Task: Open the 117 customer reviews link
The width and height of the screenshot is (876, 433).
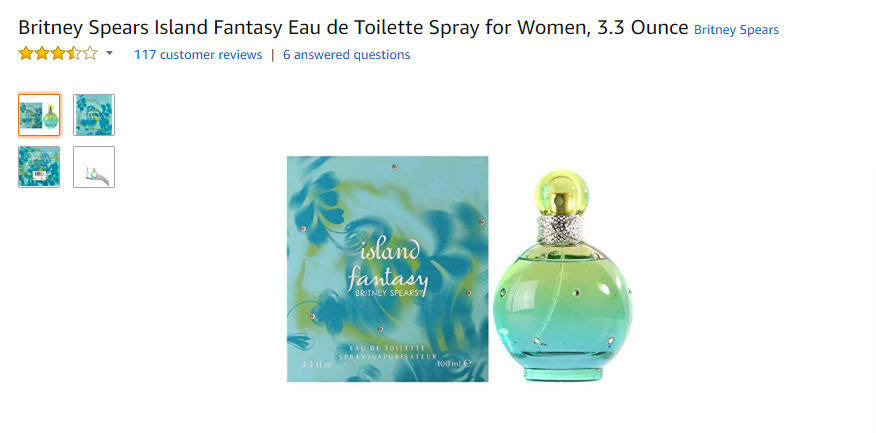Action: [x=198, y=55]
